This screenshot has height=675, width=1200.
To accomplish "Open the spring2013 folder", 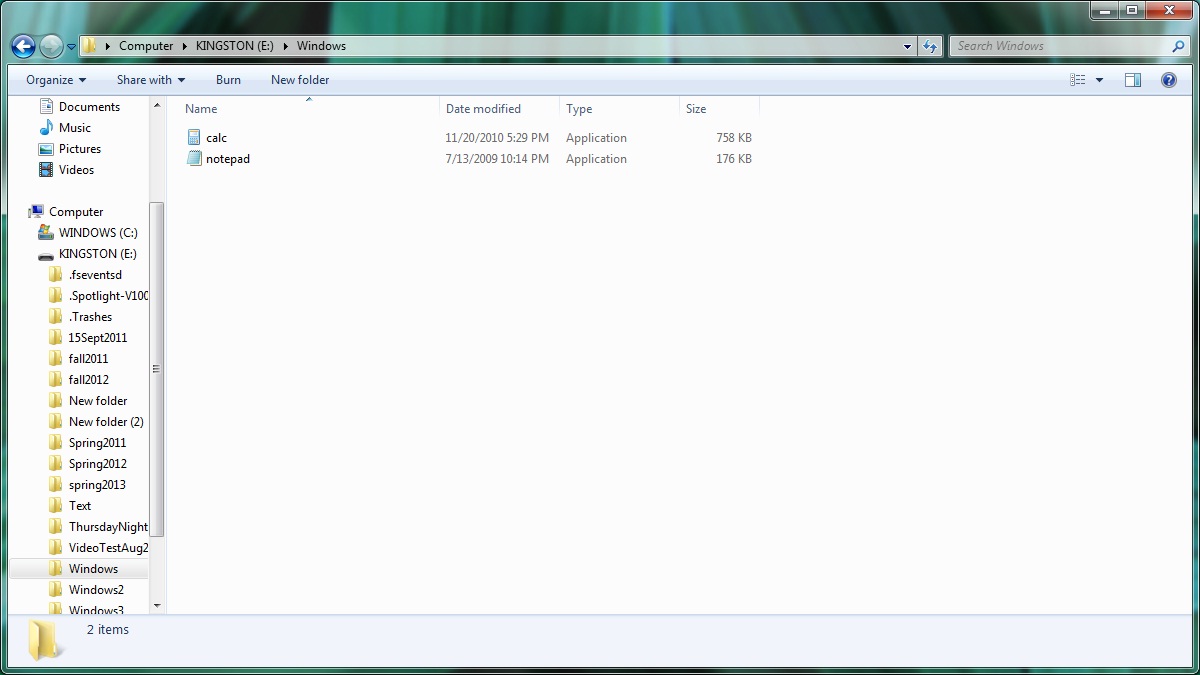I will click(97, 485).
